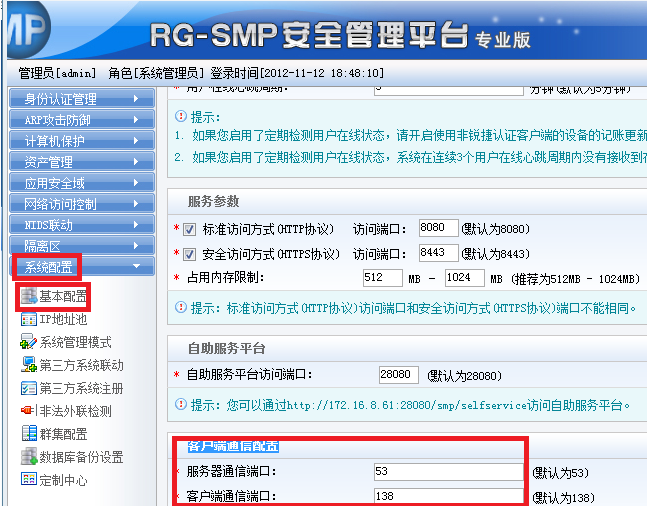
Task: Open 第三方系统注册 link
Action: click(81, 388)
